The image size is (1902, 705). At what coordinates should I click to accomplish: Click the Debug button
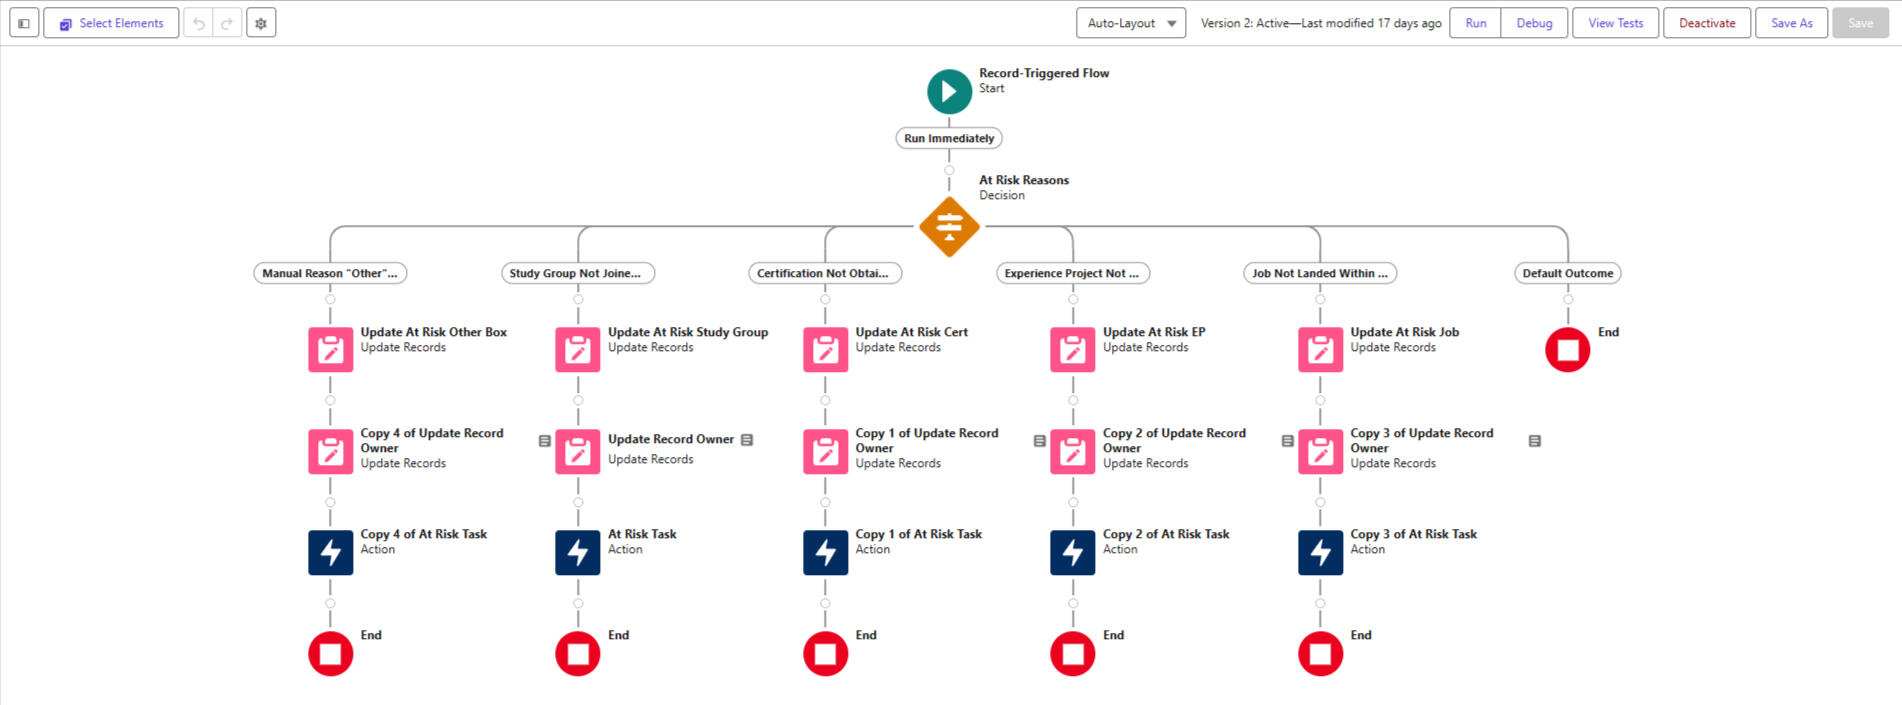click(1533, 23)
